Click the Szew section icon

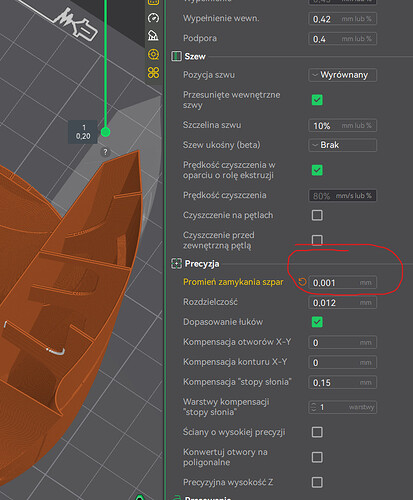click(176, 56)
